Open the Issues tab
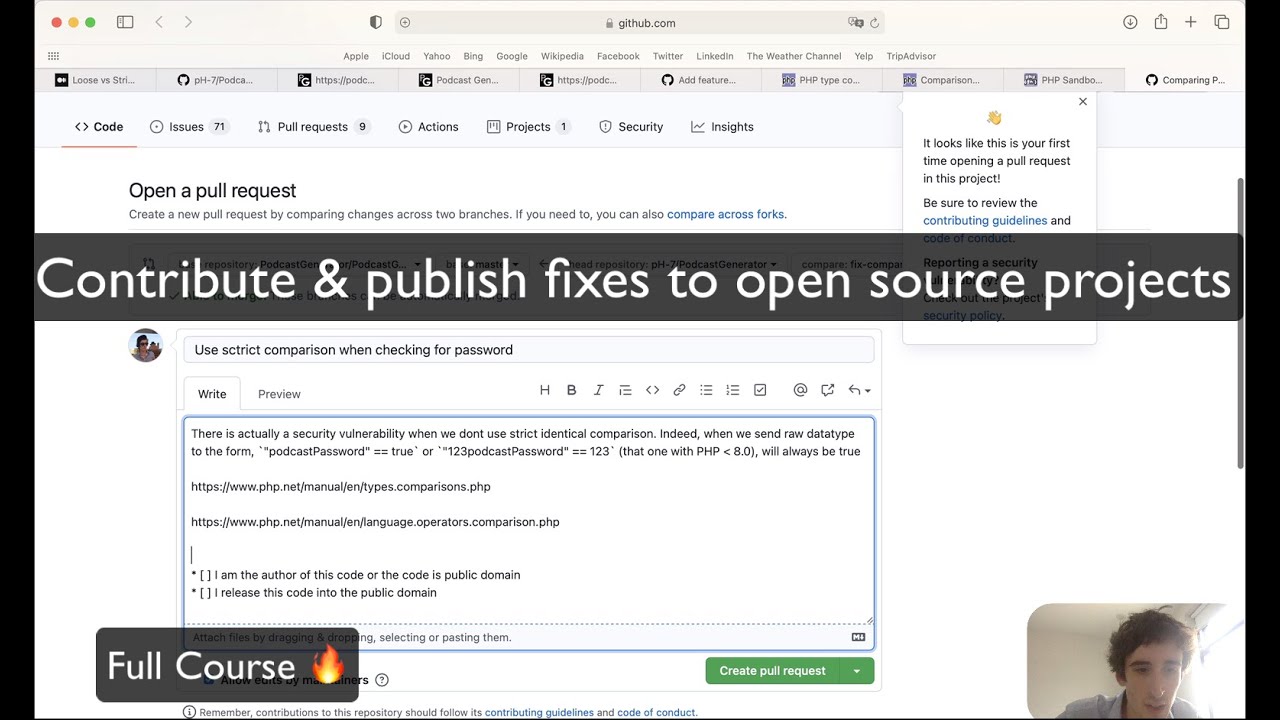This screenshot has width=1280, height=720. pos(188,127)
